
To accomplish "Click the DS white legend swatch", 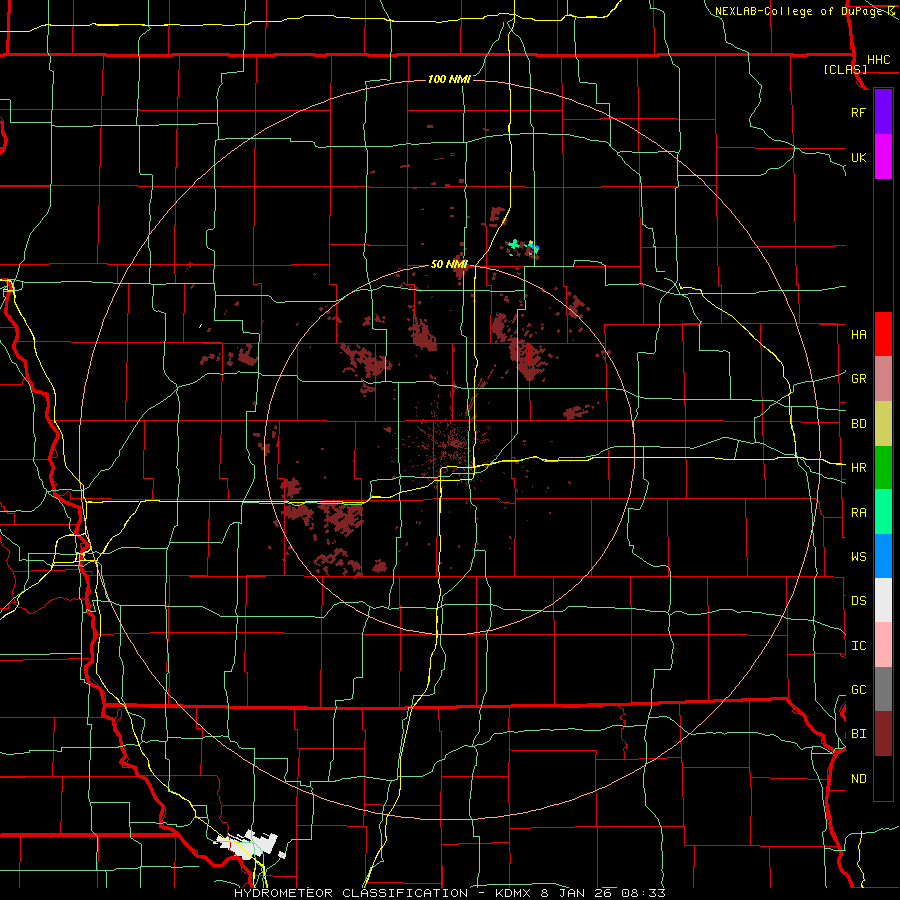I will (883, 600).
